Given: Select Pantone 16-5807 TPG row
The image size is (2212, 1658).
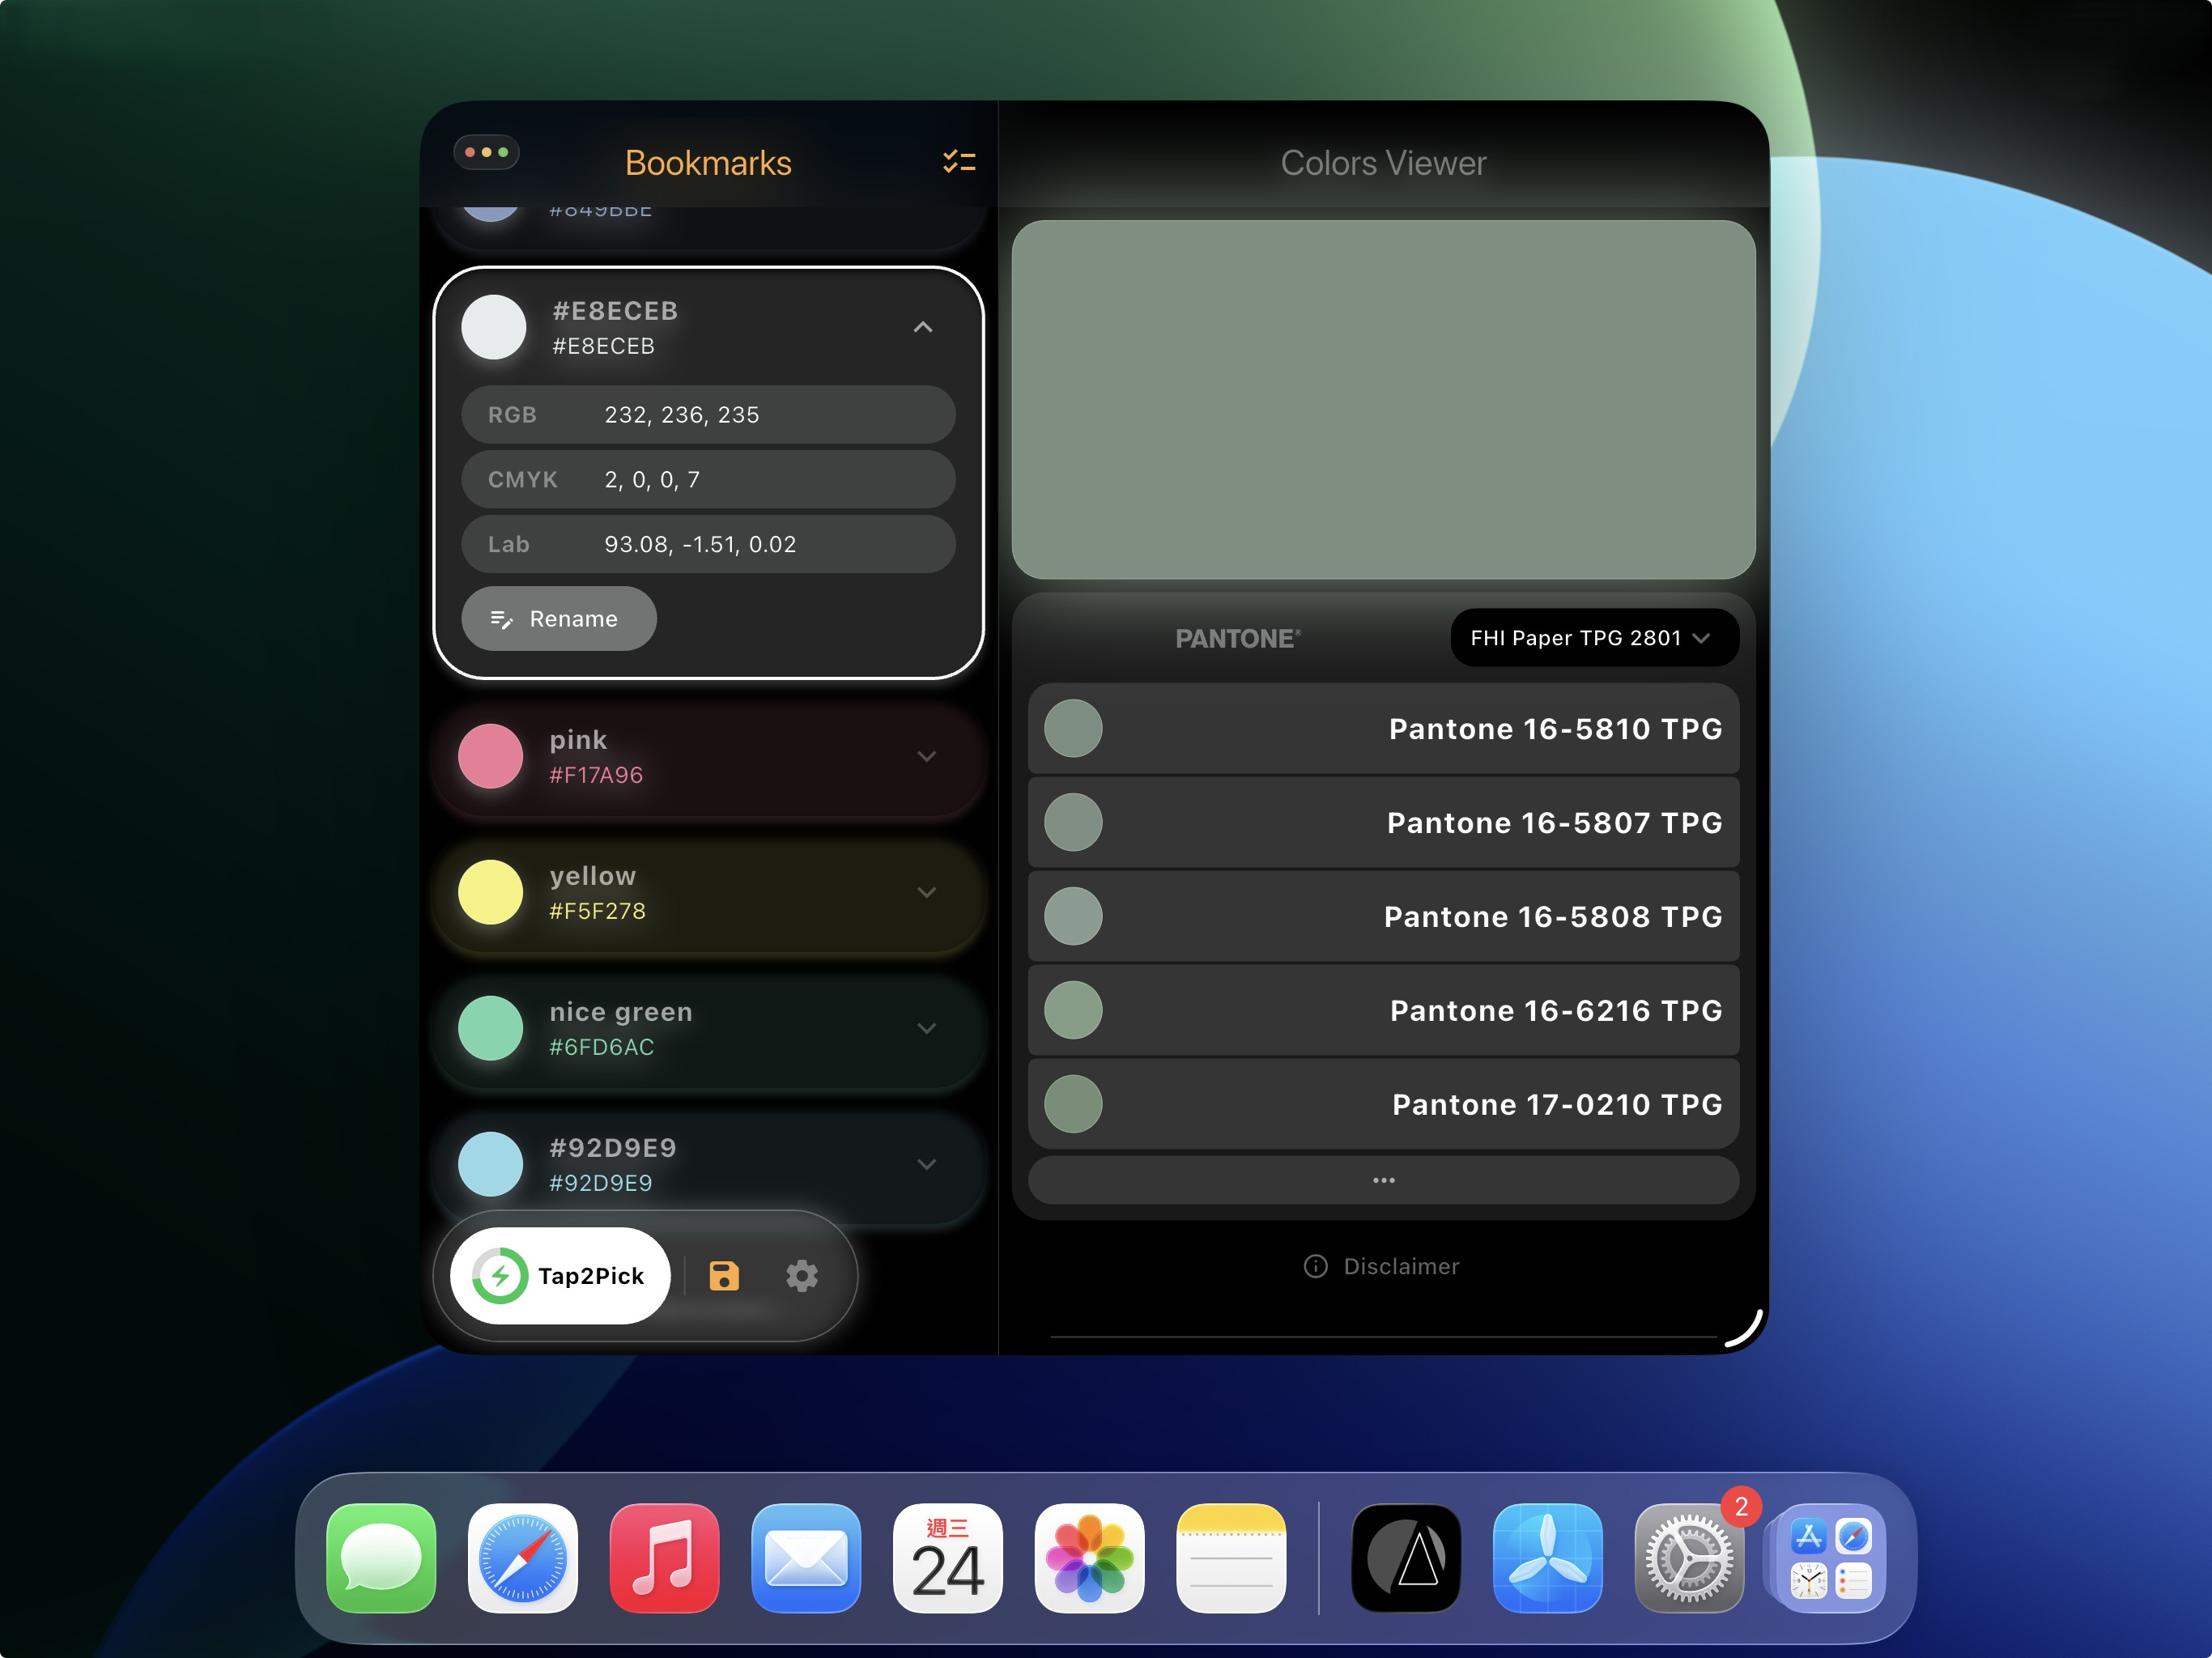Looking at the screenshot, I should (1384, 822).
